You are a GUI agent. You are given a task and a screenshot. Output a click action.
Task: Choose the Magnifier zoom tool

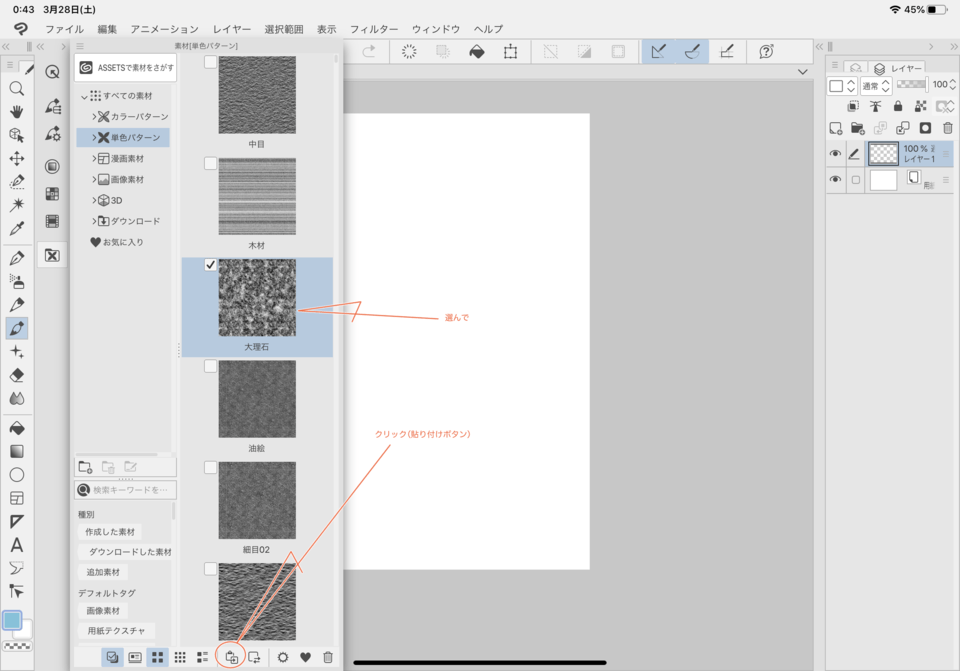tap(17, 89)
